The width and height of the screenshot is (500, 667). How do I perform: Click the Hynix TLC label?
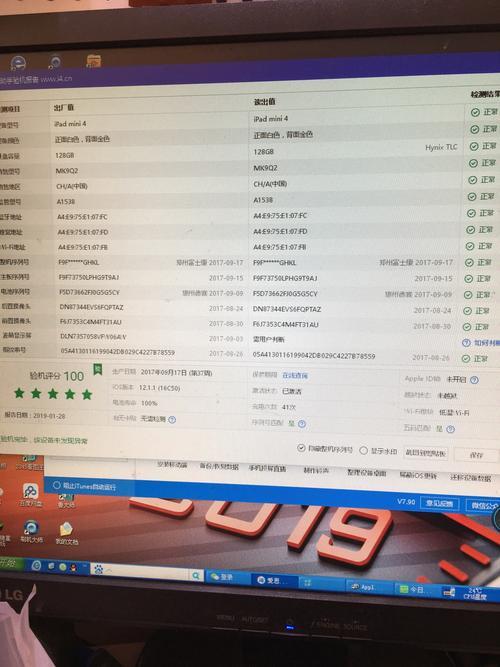click(441, 147)
